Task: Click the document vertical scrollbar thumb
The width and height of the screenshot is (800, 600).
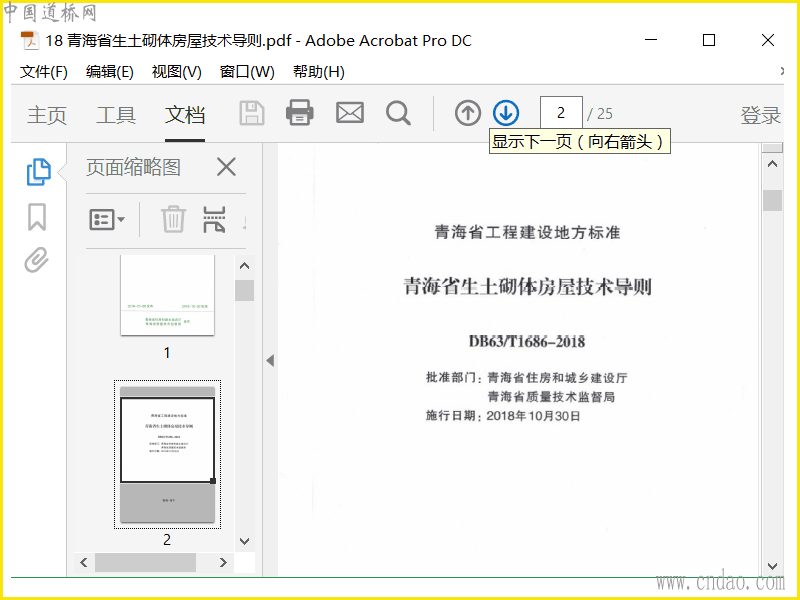Action: (x=772, y=200)
